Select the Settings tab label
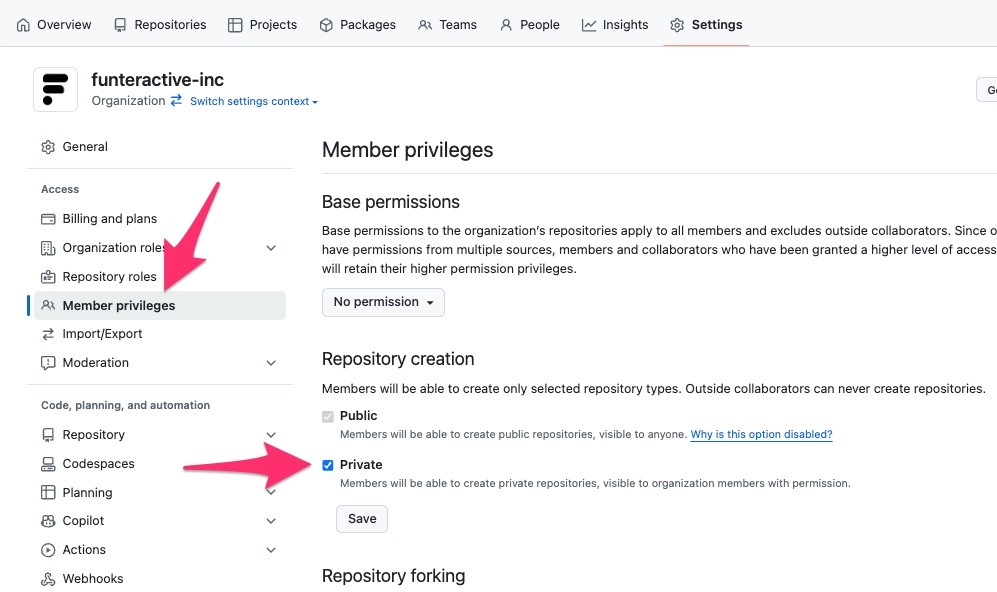This screenshot has height=592, width=997. pos(717,25)
